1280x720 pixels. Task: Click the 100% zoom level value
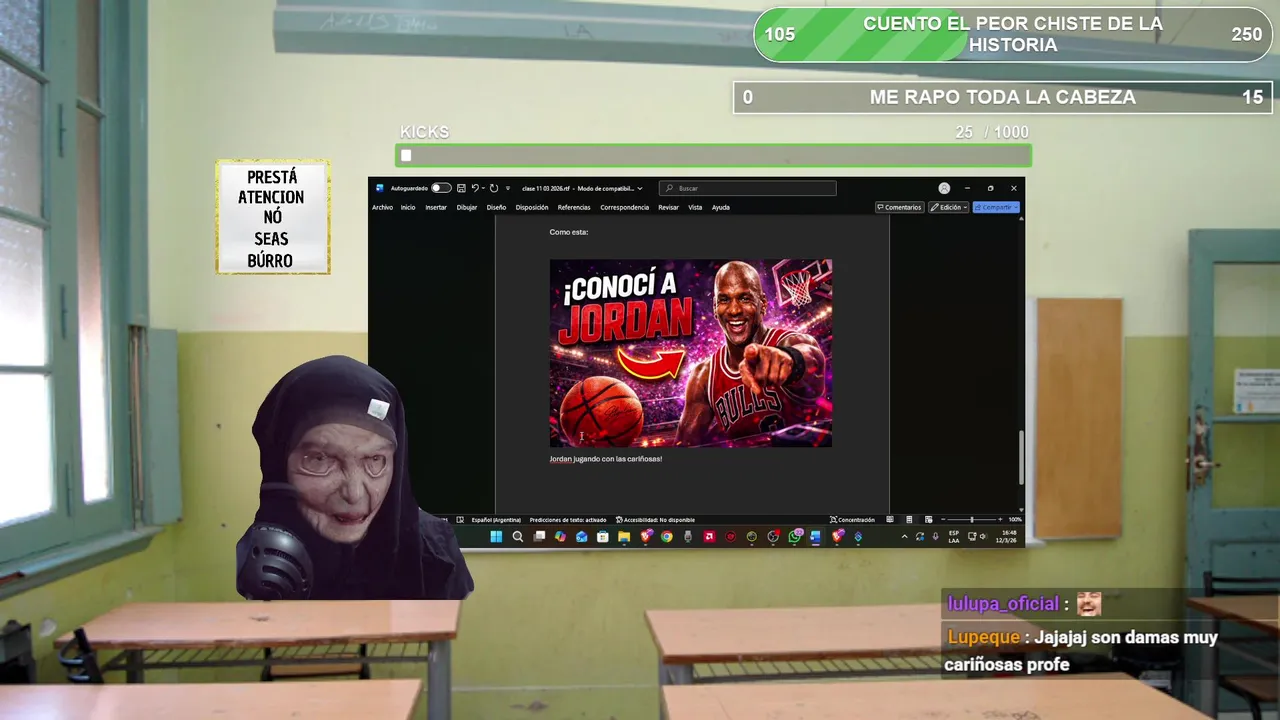[1015, 520]
